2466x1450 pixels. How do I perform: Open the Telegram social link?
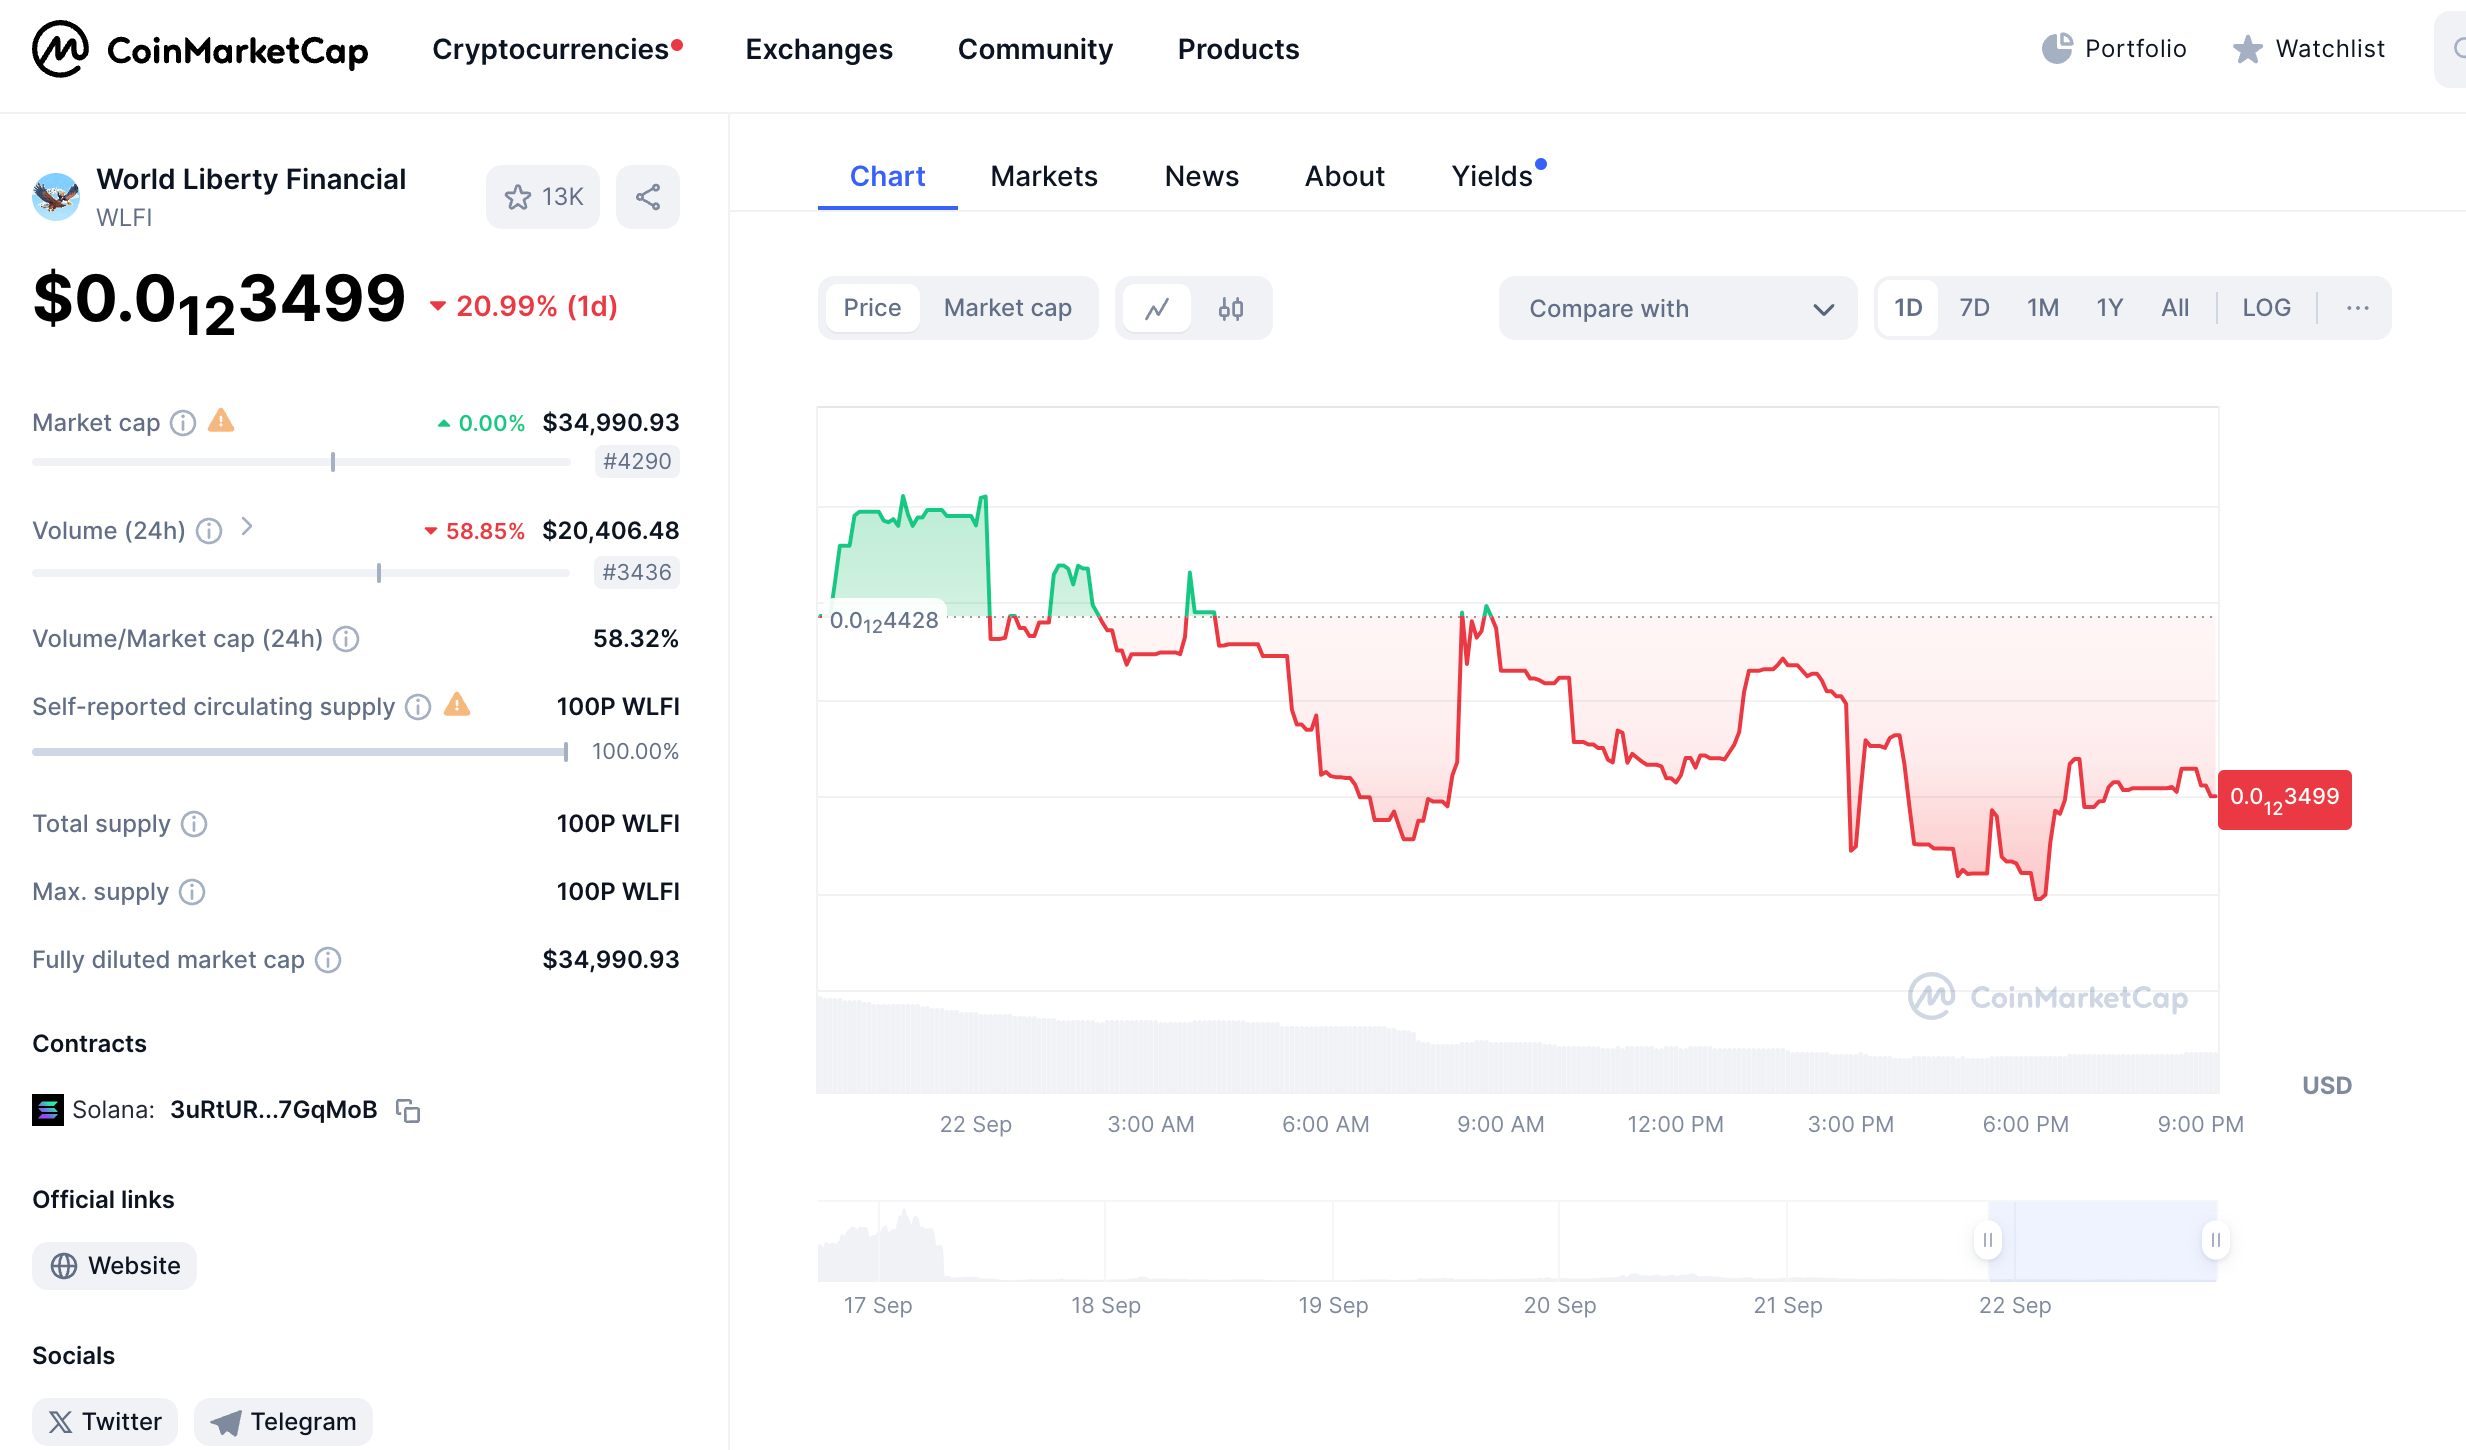coord(283,1422)
